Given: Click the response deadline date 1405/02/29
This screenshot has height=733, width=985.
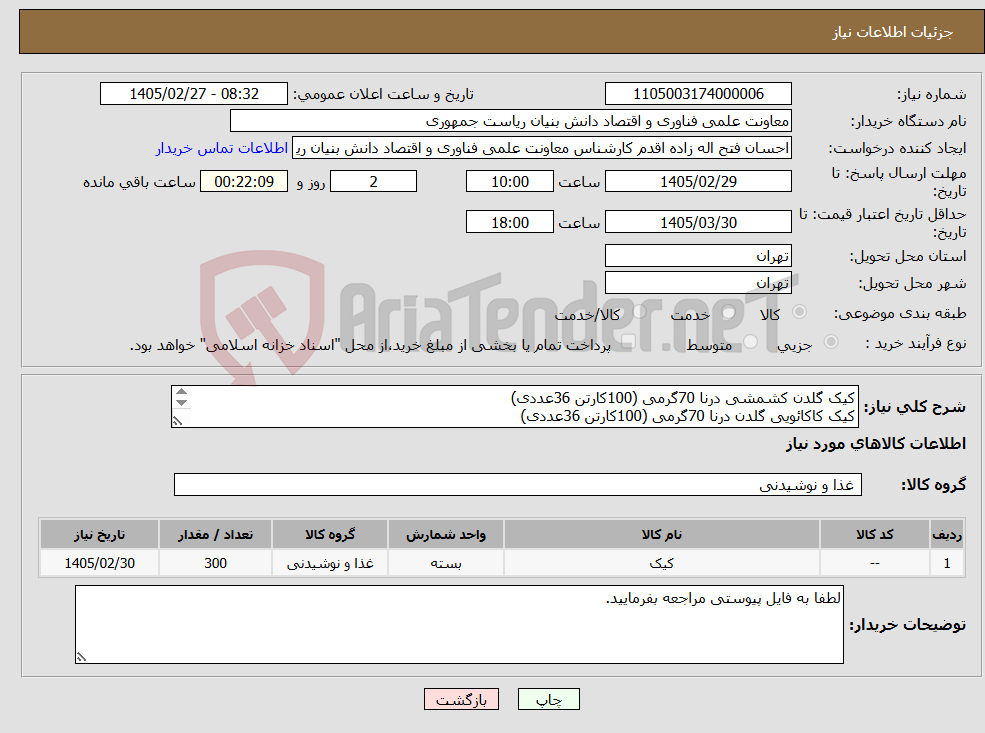Looking at the screenshot, I should tap(698, 182).
